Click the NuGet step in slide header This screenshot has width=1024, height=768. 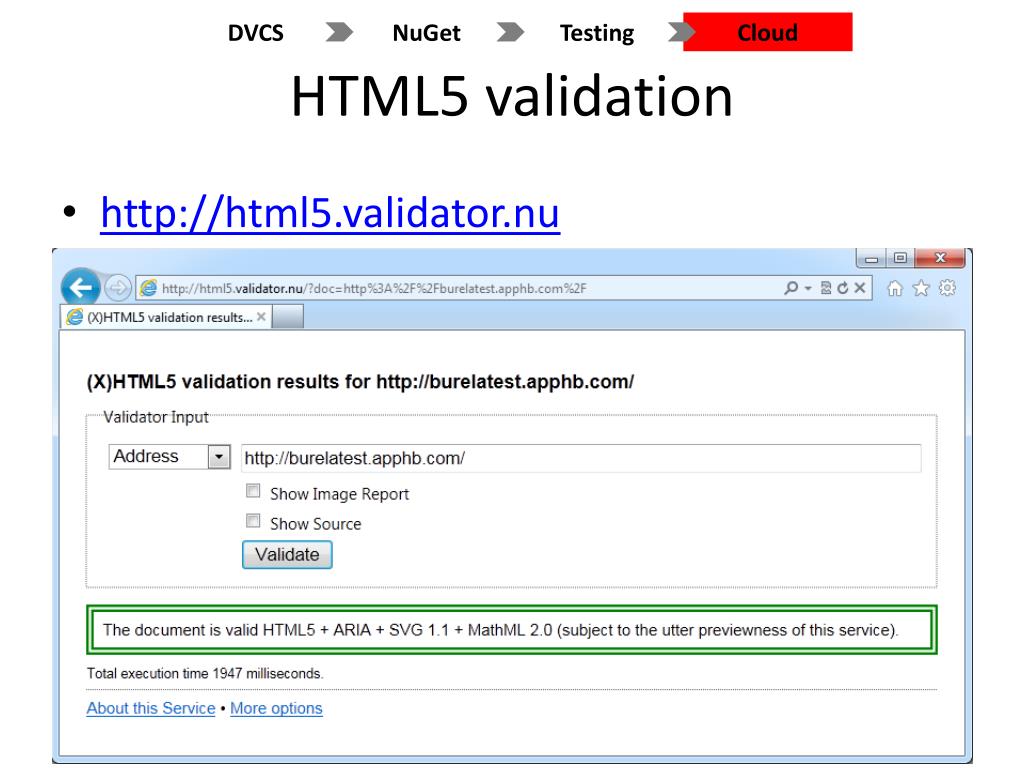coord(426,33)
